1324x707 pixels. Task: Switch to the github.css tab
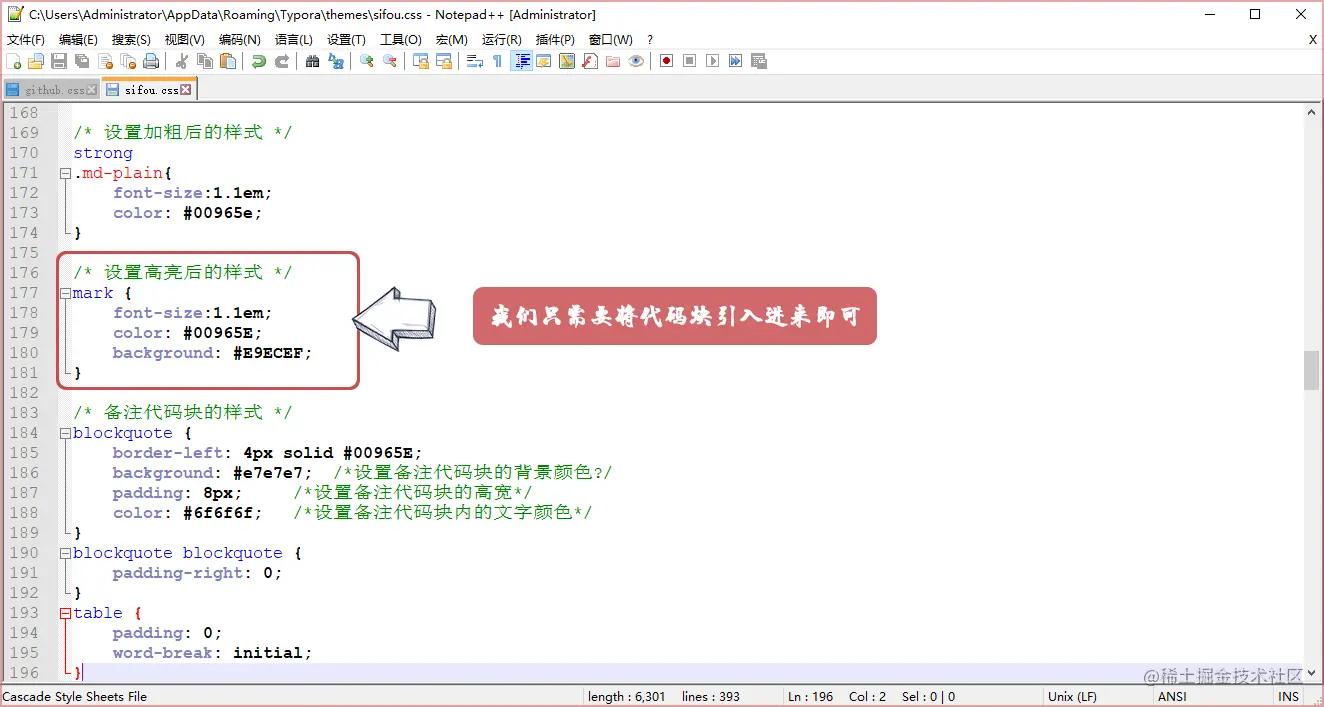pos(52,88)
